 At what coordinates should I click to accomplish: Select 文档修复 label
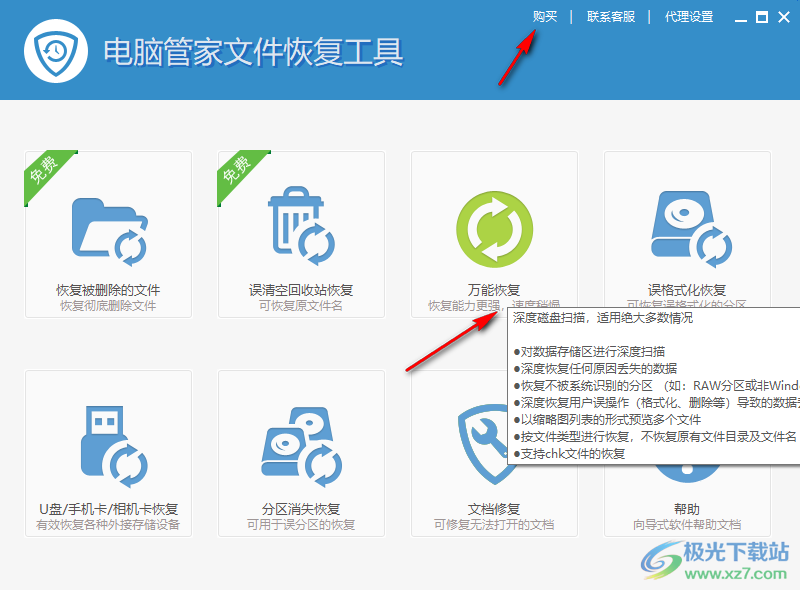coord(494,509)
